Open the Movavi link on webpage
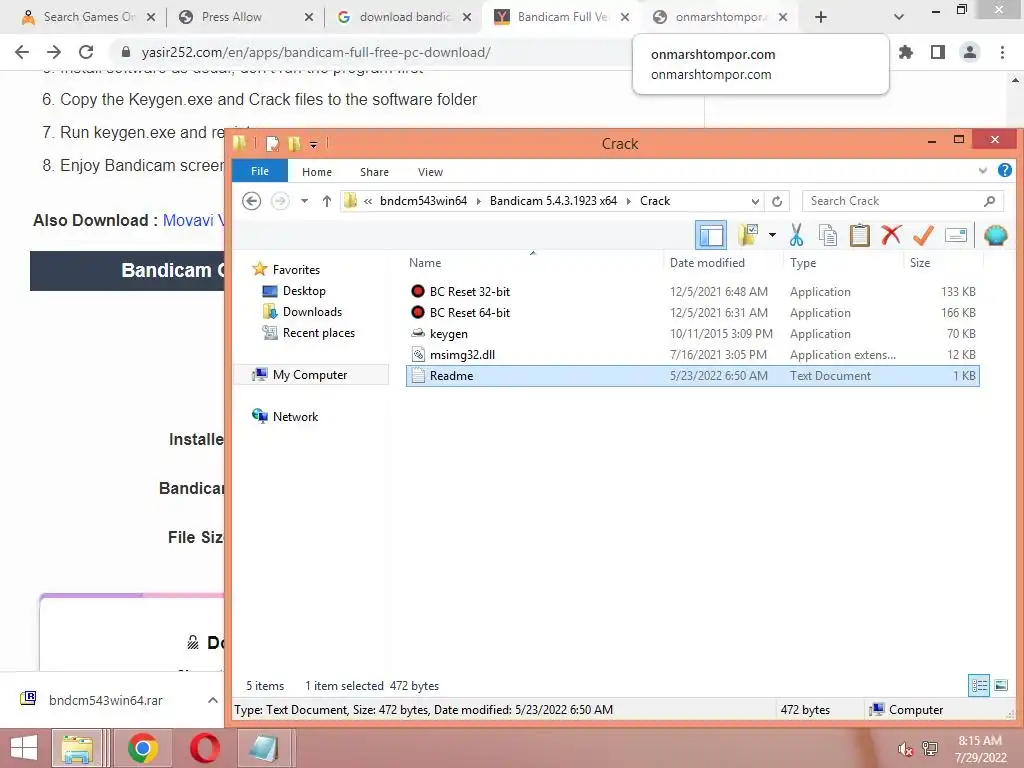Screen dimensions: 1024x768 point(193,221)
